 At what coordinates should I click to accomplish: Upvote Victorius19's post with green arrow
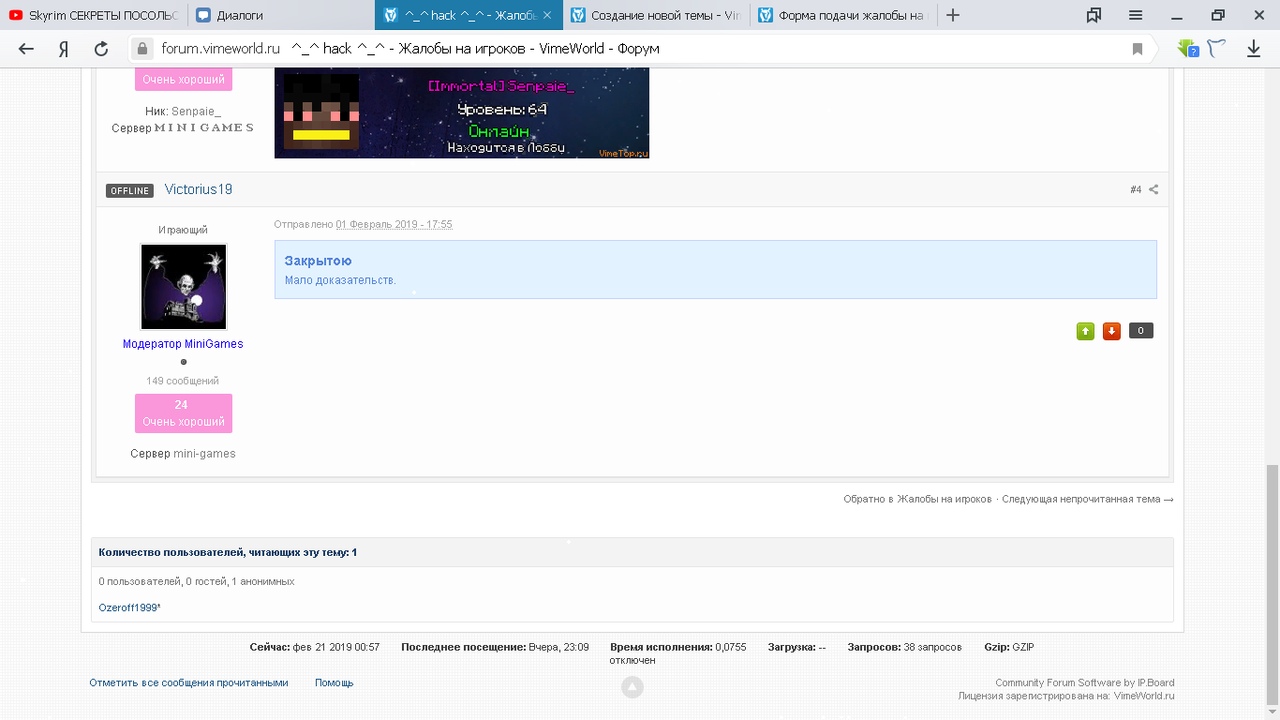(1085, 331)
